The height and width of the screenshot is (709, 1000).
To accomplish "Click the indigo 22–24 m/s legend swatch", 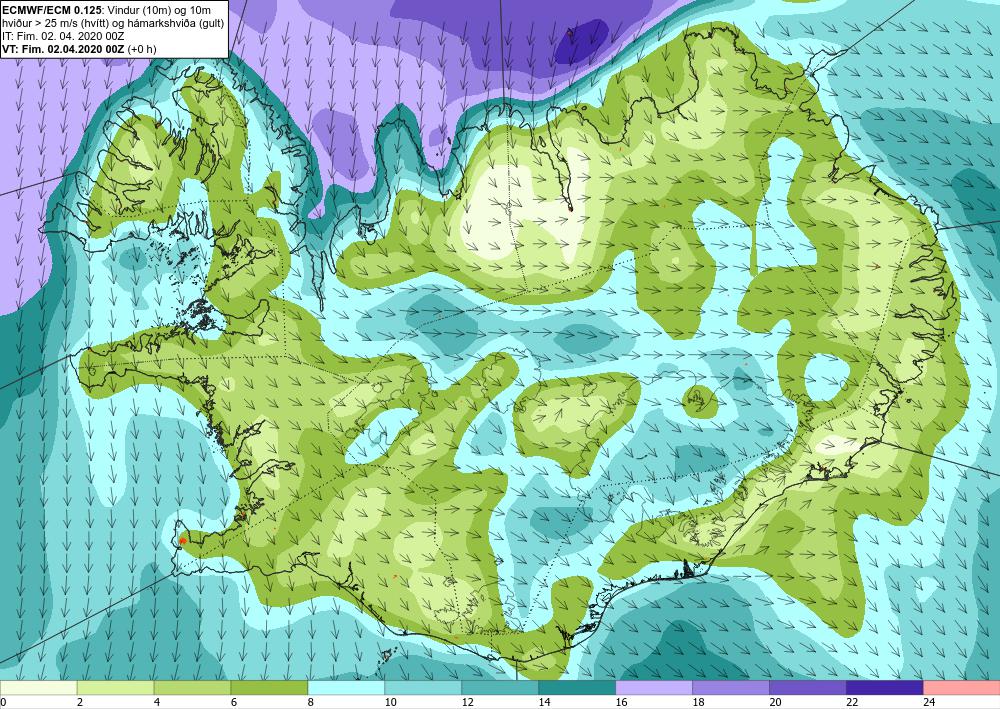I will [x=885, y=687].
